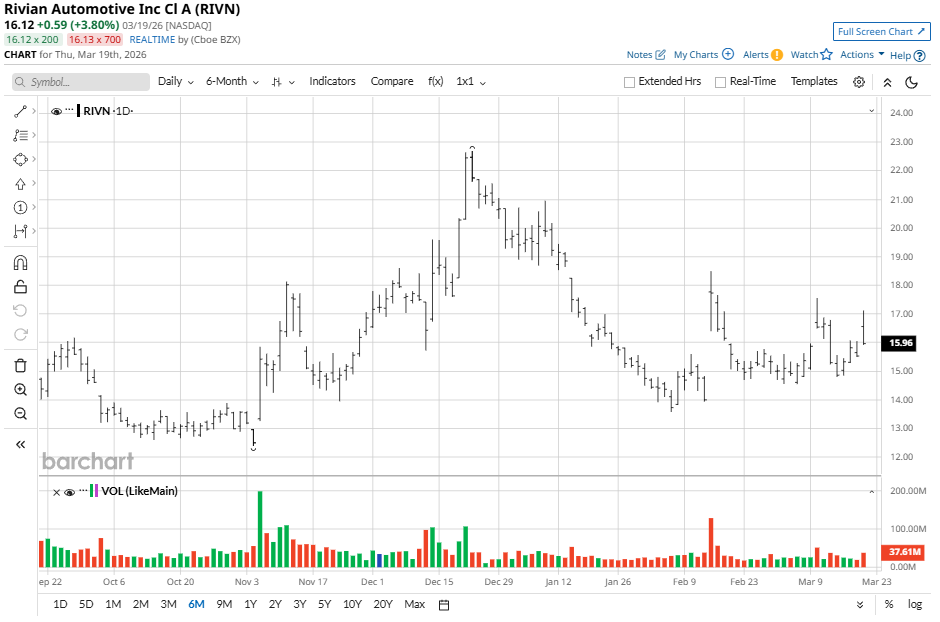This screenshot has height=622, width=940.
Task: Toggle magnet snap mode
Action: click(20, 263)
